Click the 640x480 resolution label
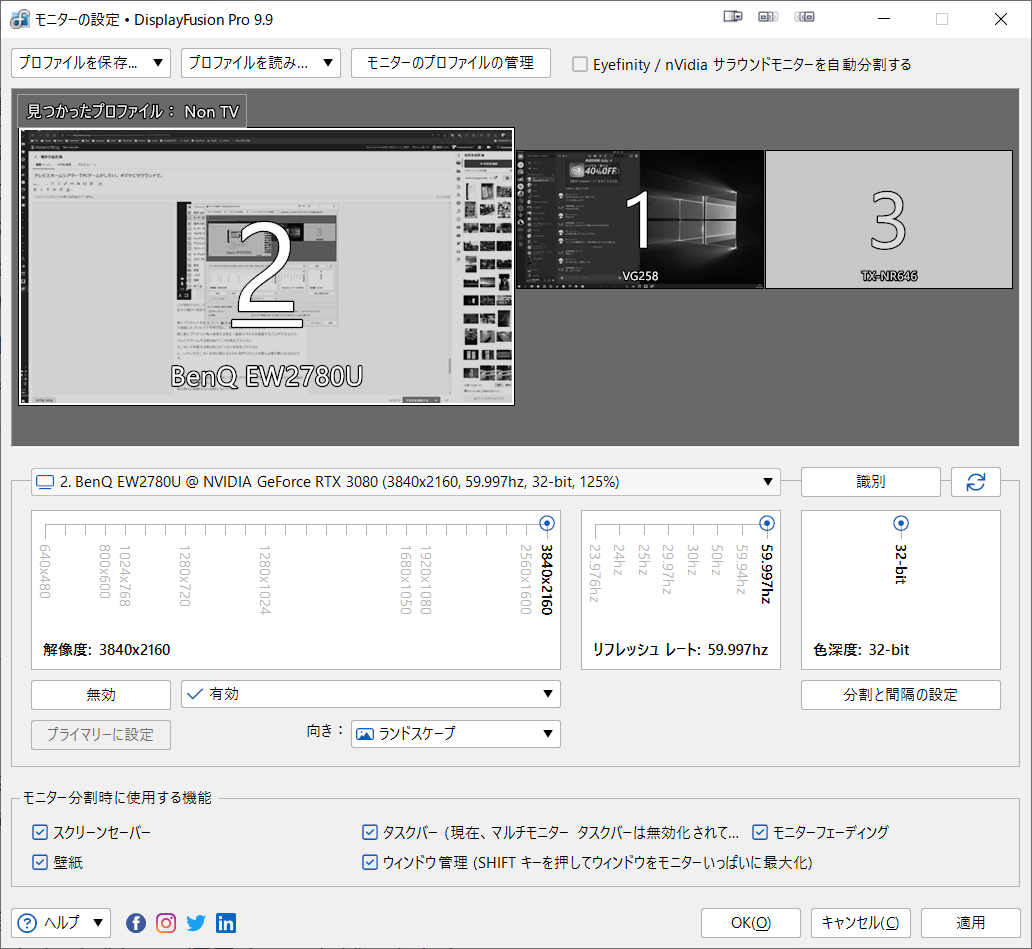Viewport: 1032px width, 949px height. (x=45, y=571)
